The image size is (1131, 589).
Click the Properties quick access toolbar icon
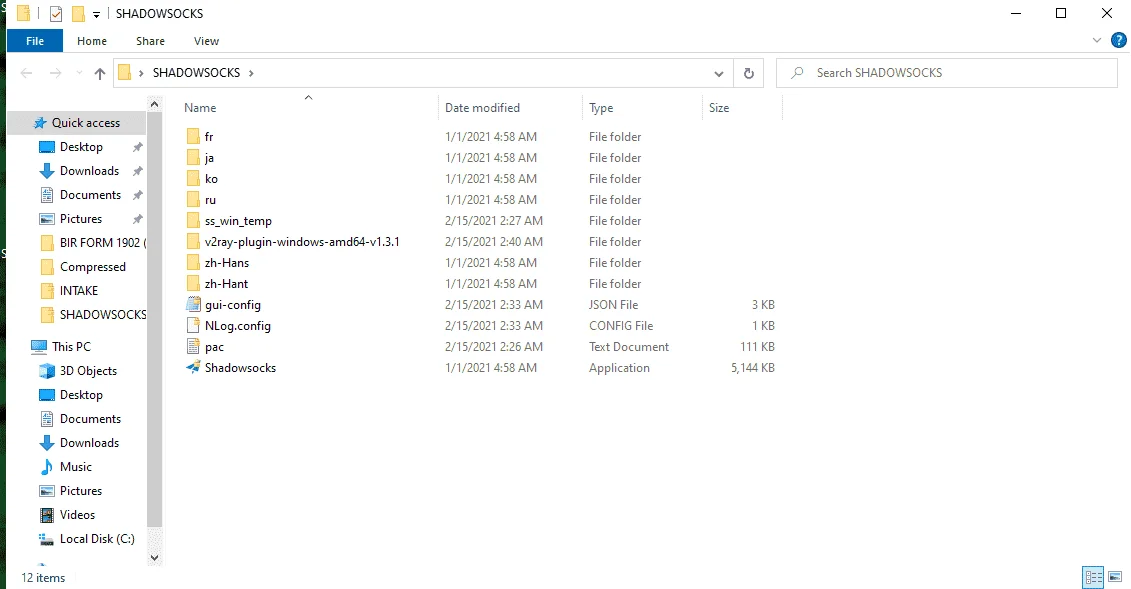56,14
